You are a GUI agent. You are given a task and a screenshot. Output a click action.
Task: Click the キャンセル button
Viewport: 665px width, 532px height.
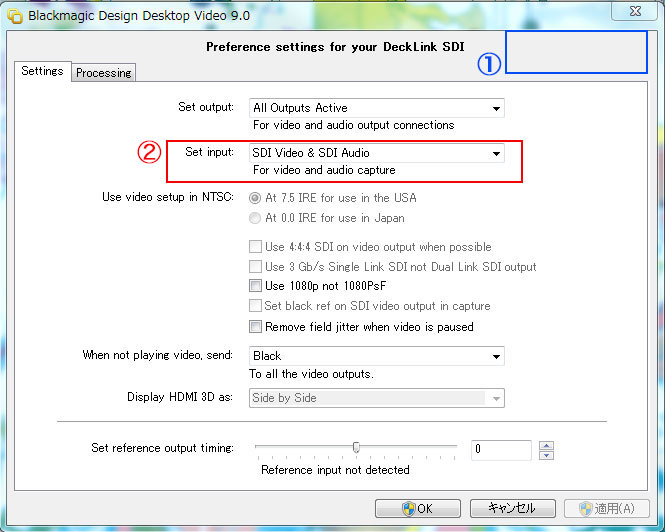pyautogui.click(x=513, y=508)
